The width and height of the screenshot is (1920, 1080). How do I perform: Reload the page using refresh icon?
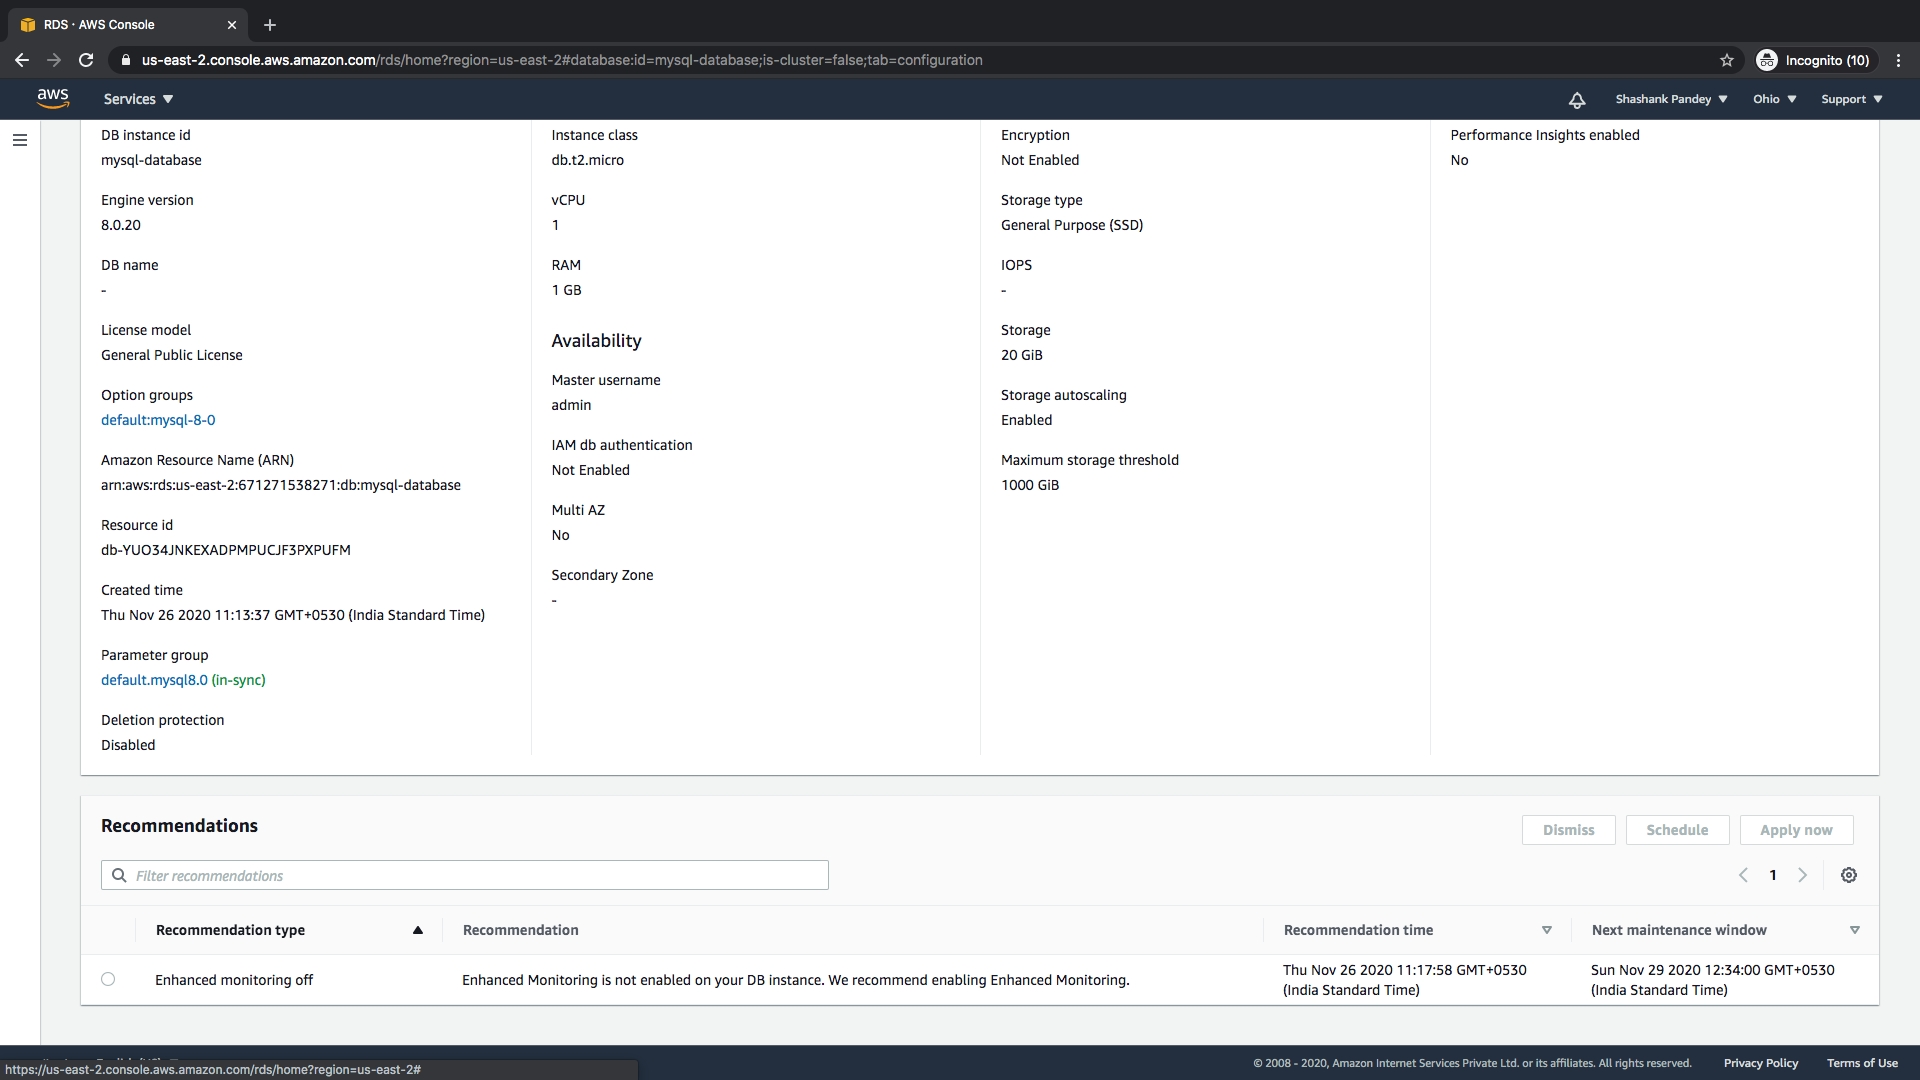86,60
